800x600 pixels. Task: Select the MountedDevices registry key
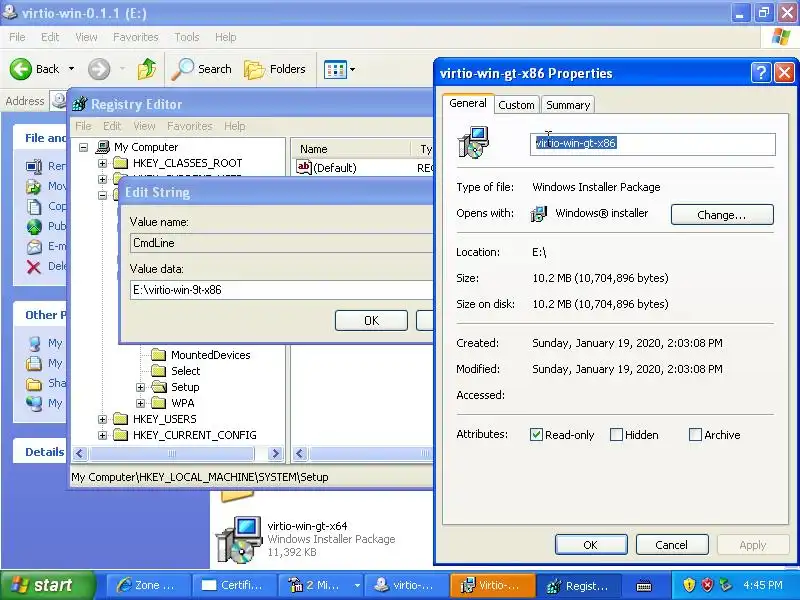pos(210,355)
